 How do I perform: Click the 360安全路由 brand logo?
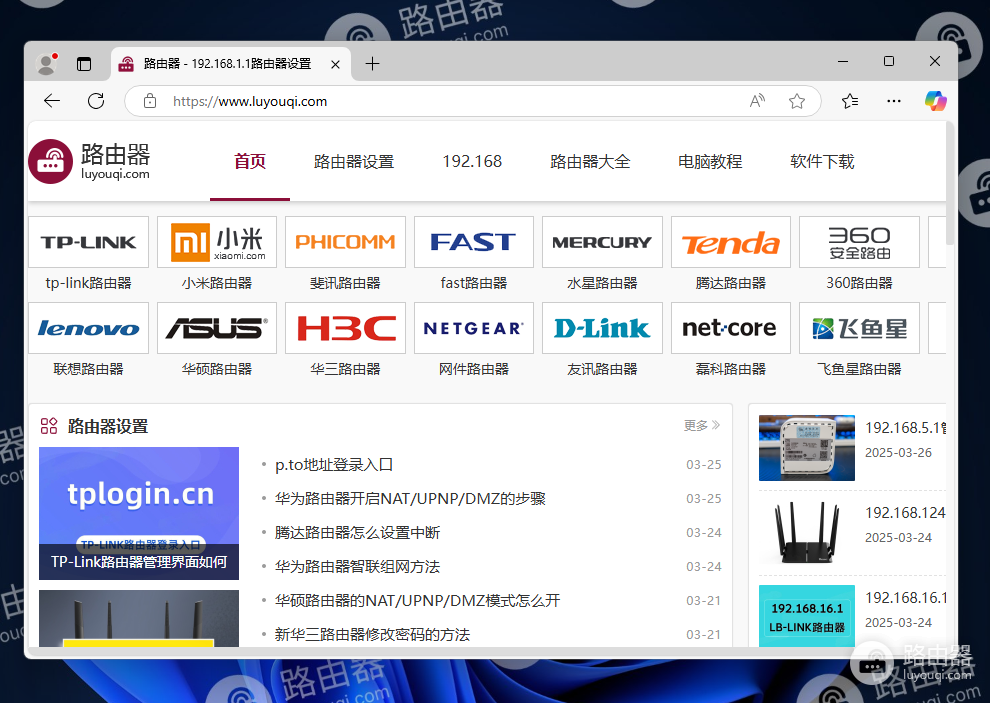click(859, 242)
